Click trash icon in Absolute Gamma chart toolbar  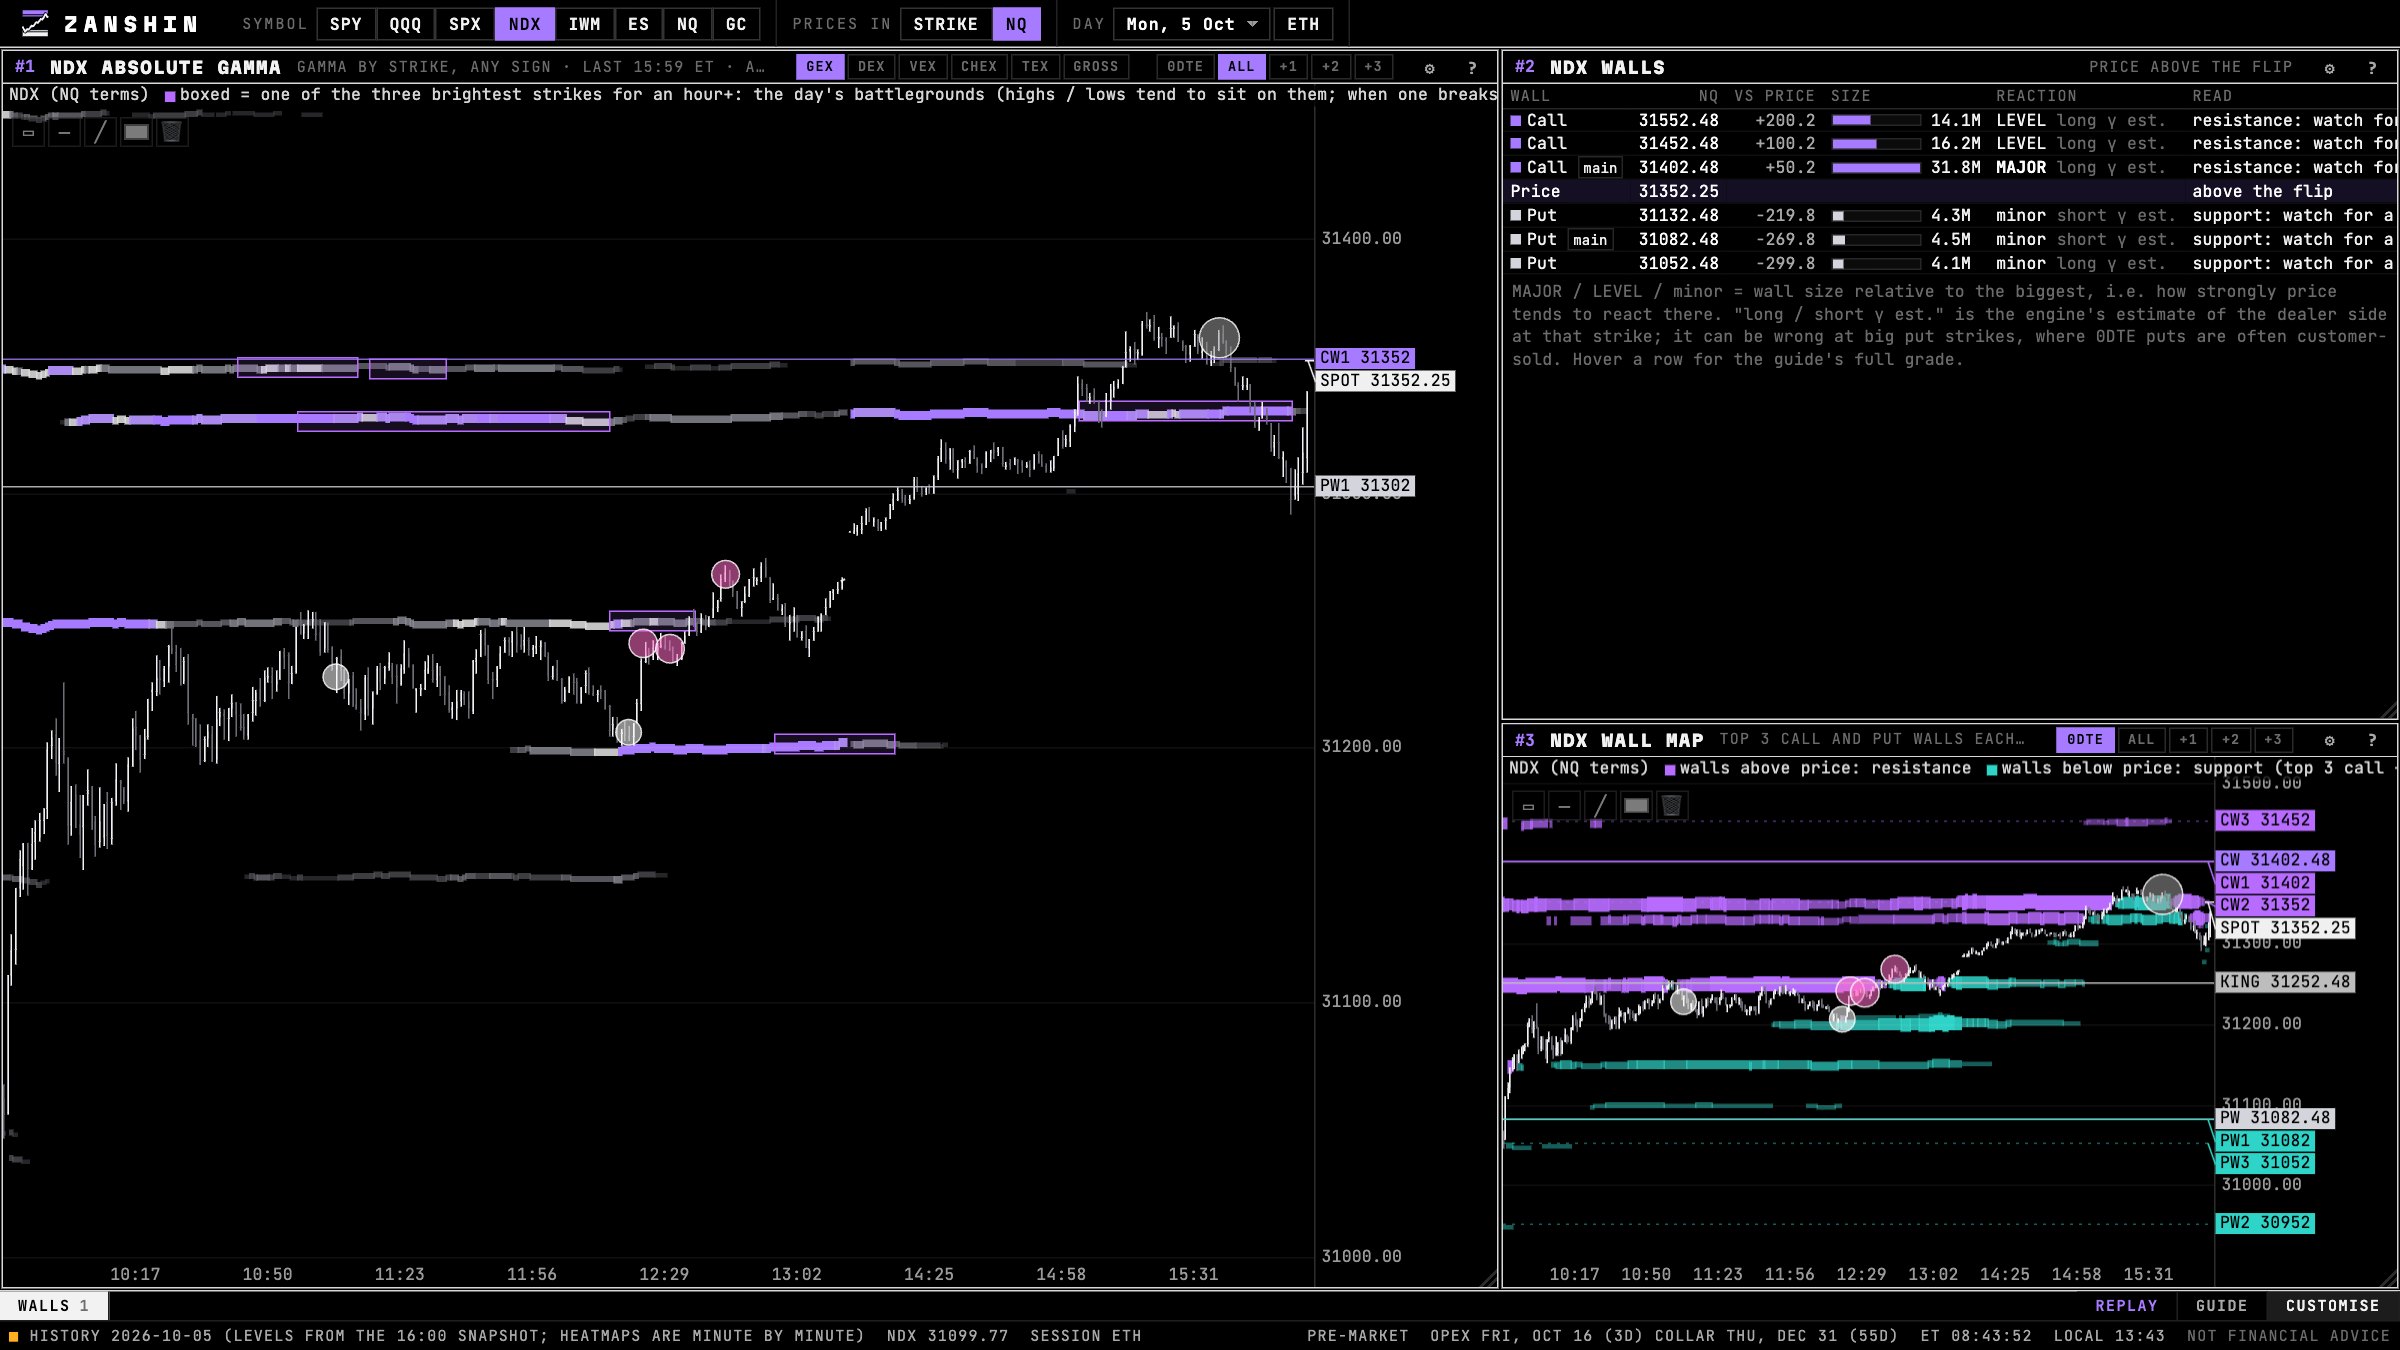(x=172, y=132)
